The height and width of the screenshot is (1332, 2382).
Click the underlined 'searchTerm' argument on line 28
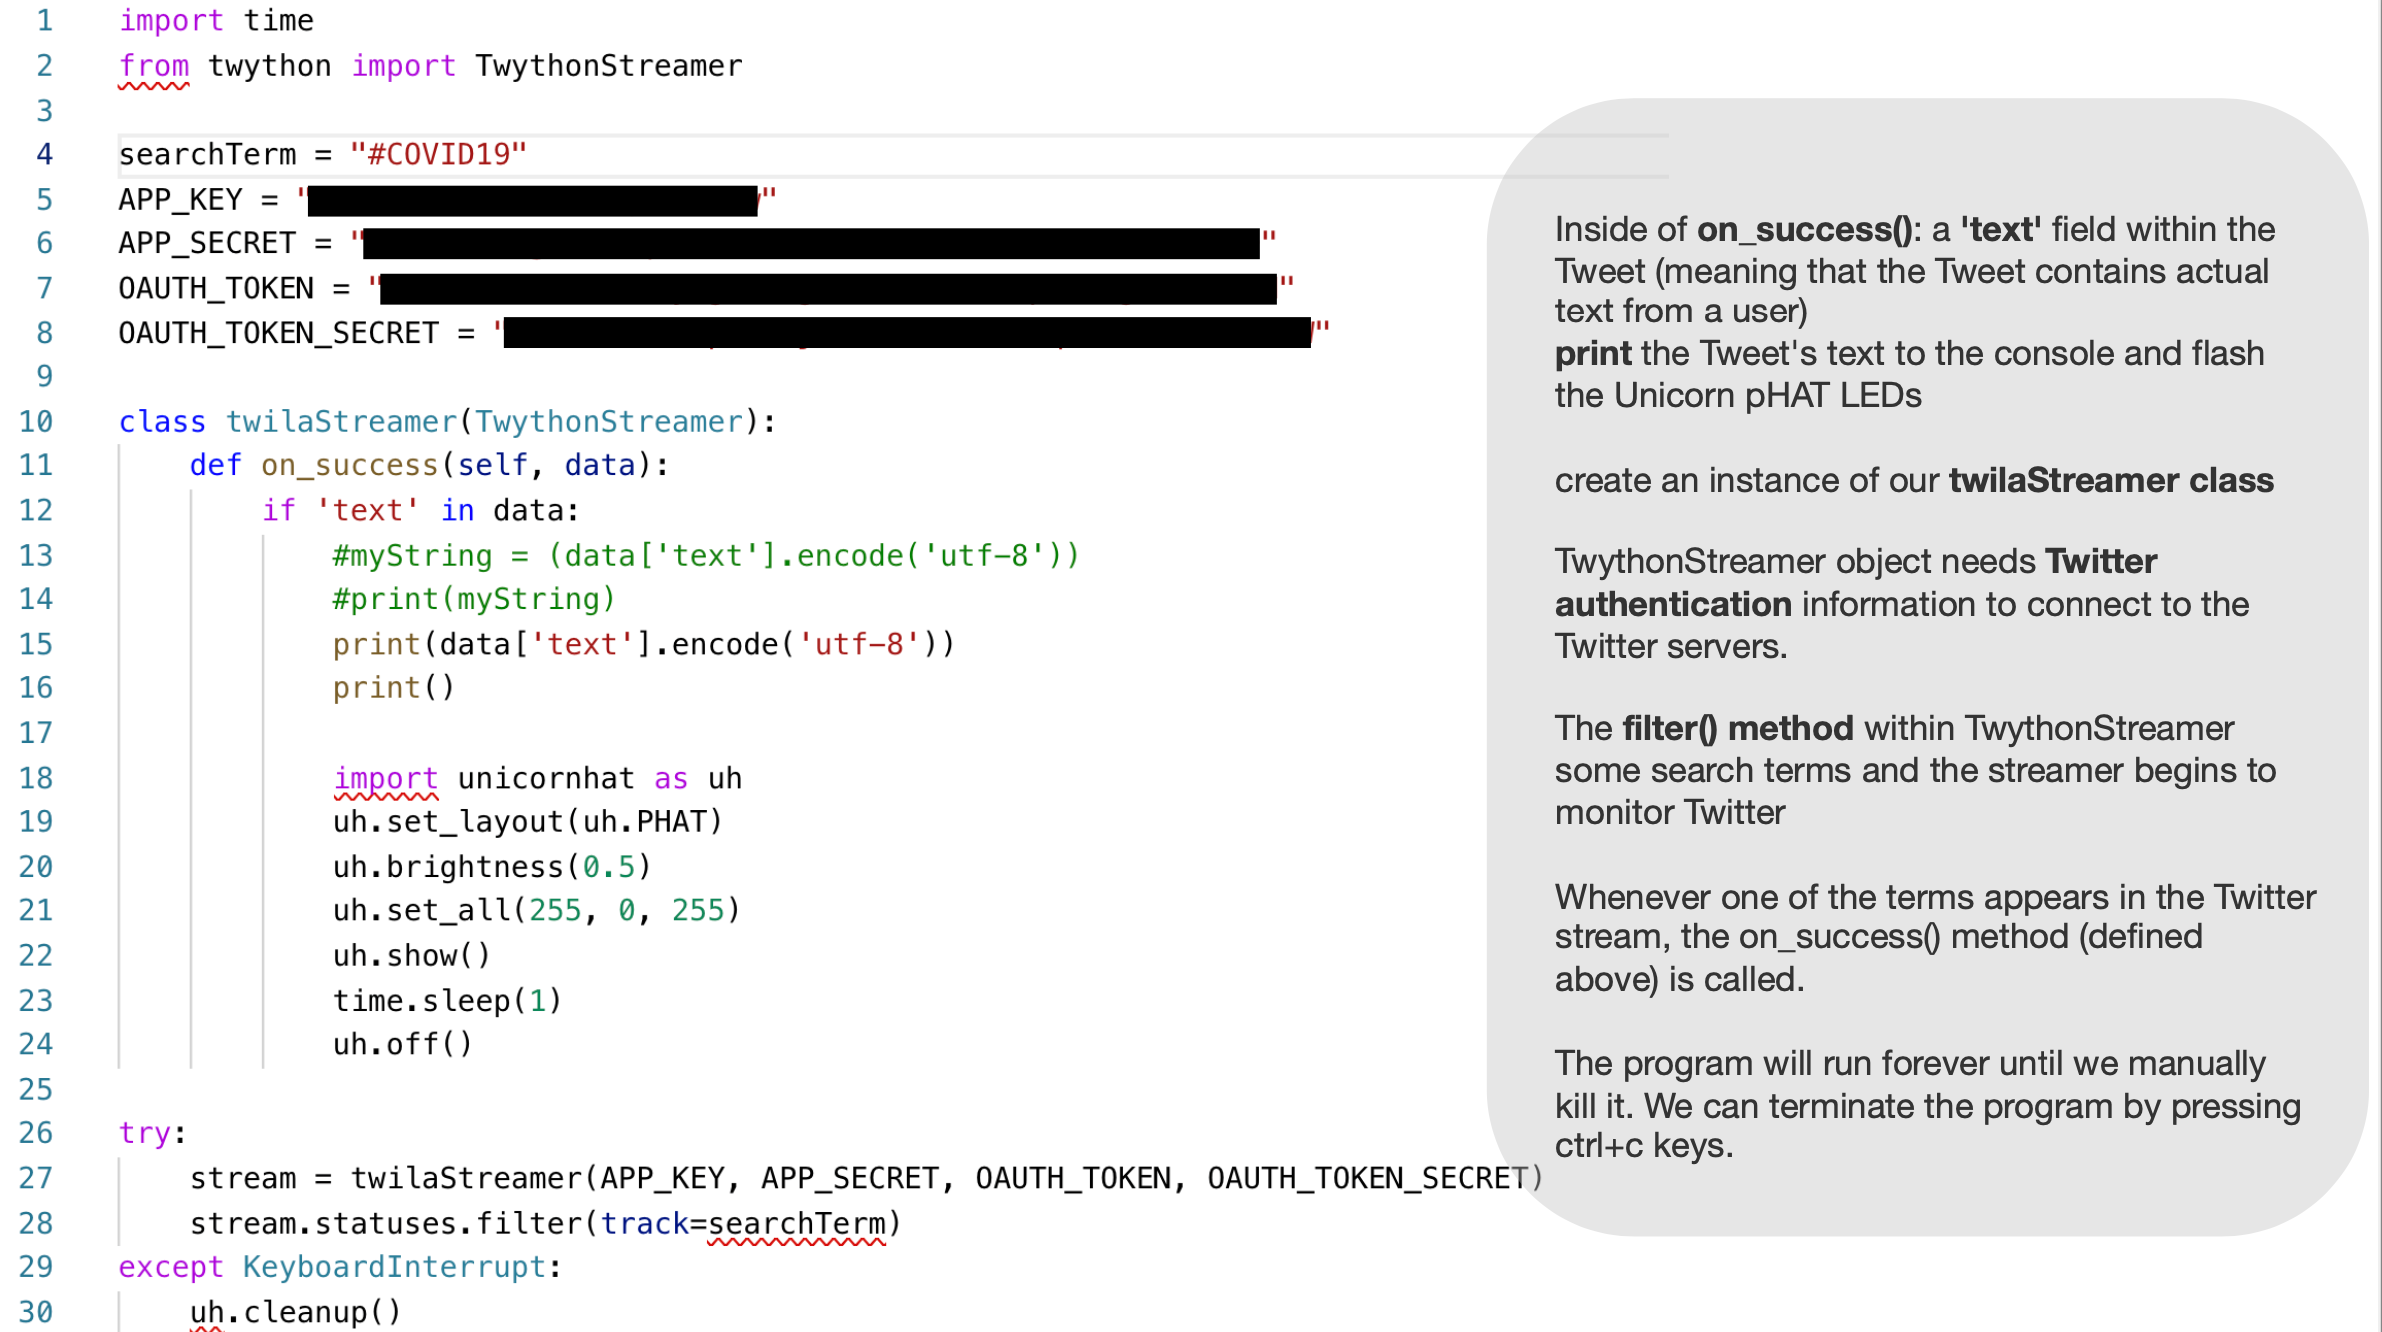[x=796, y=1224]
